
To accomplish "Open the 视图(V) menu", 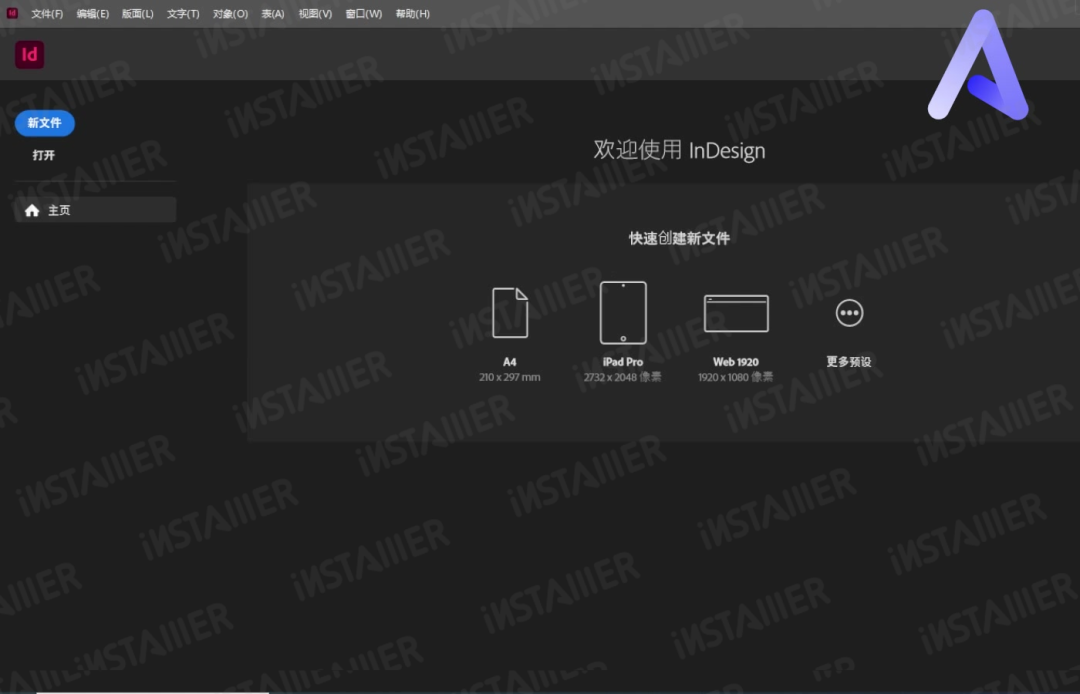I will pos(315,14).
